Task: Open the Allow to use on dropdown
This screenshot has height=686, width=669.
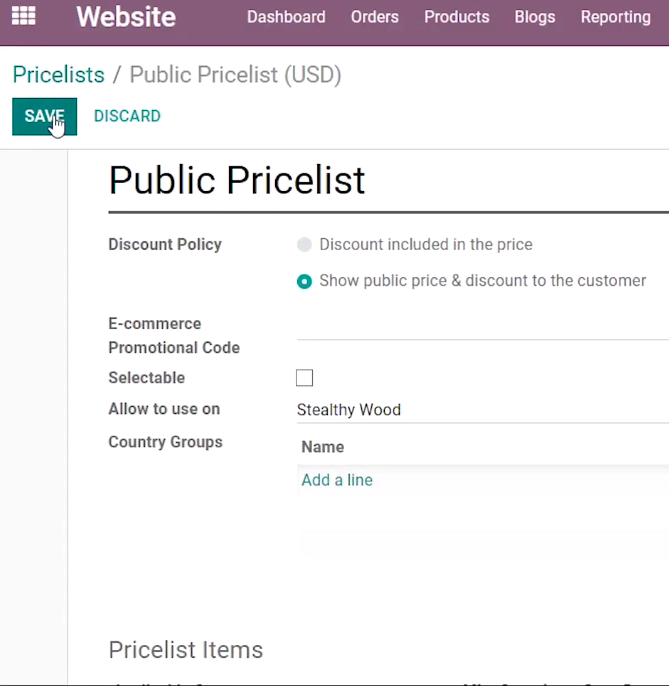Action: coord(483,410)
